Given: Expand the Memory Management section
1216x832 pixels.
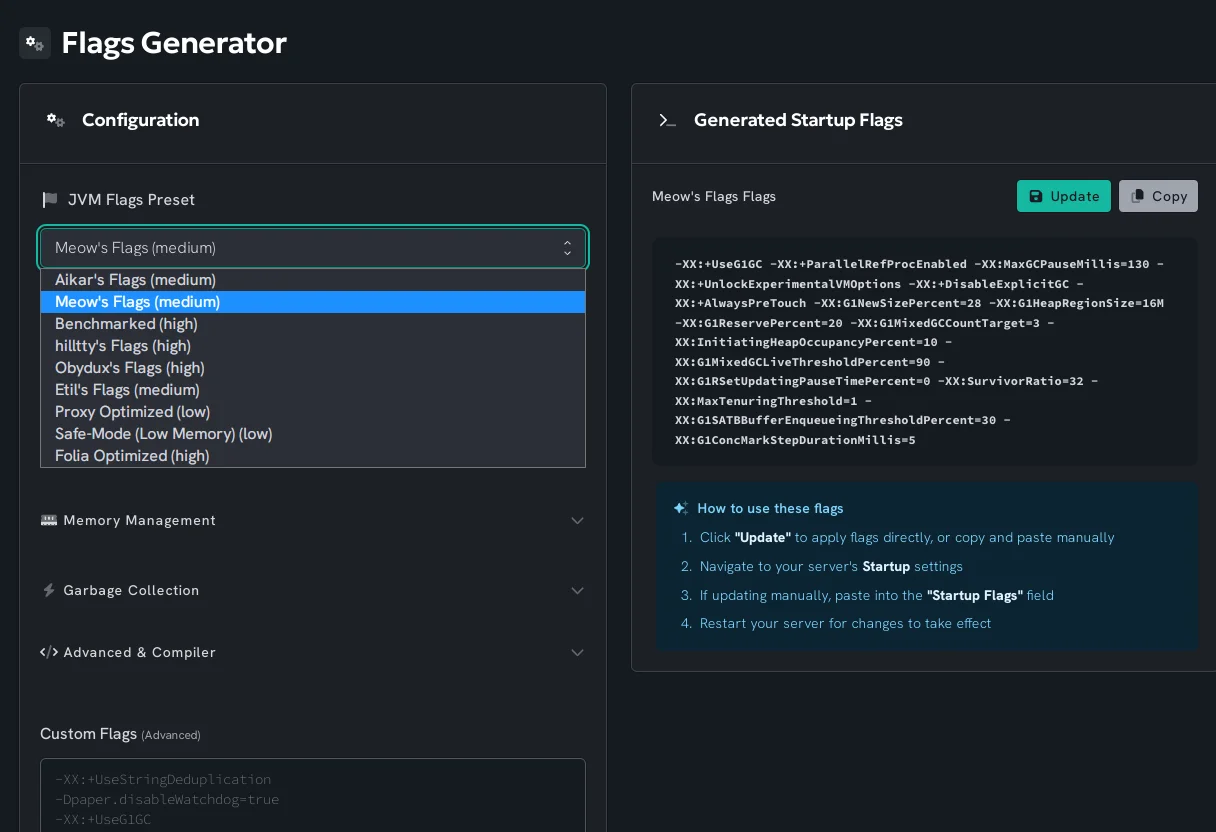Looking at the screenshot, I should [x=577, y=520].
